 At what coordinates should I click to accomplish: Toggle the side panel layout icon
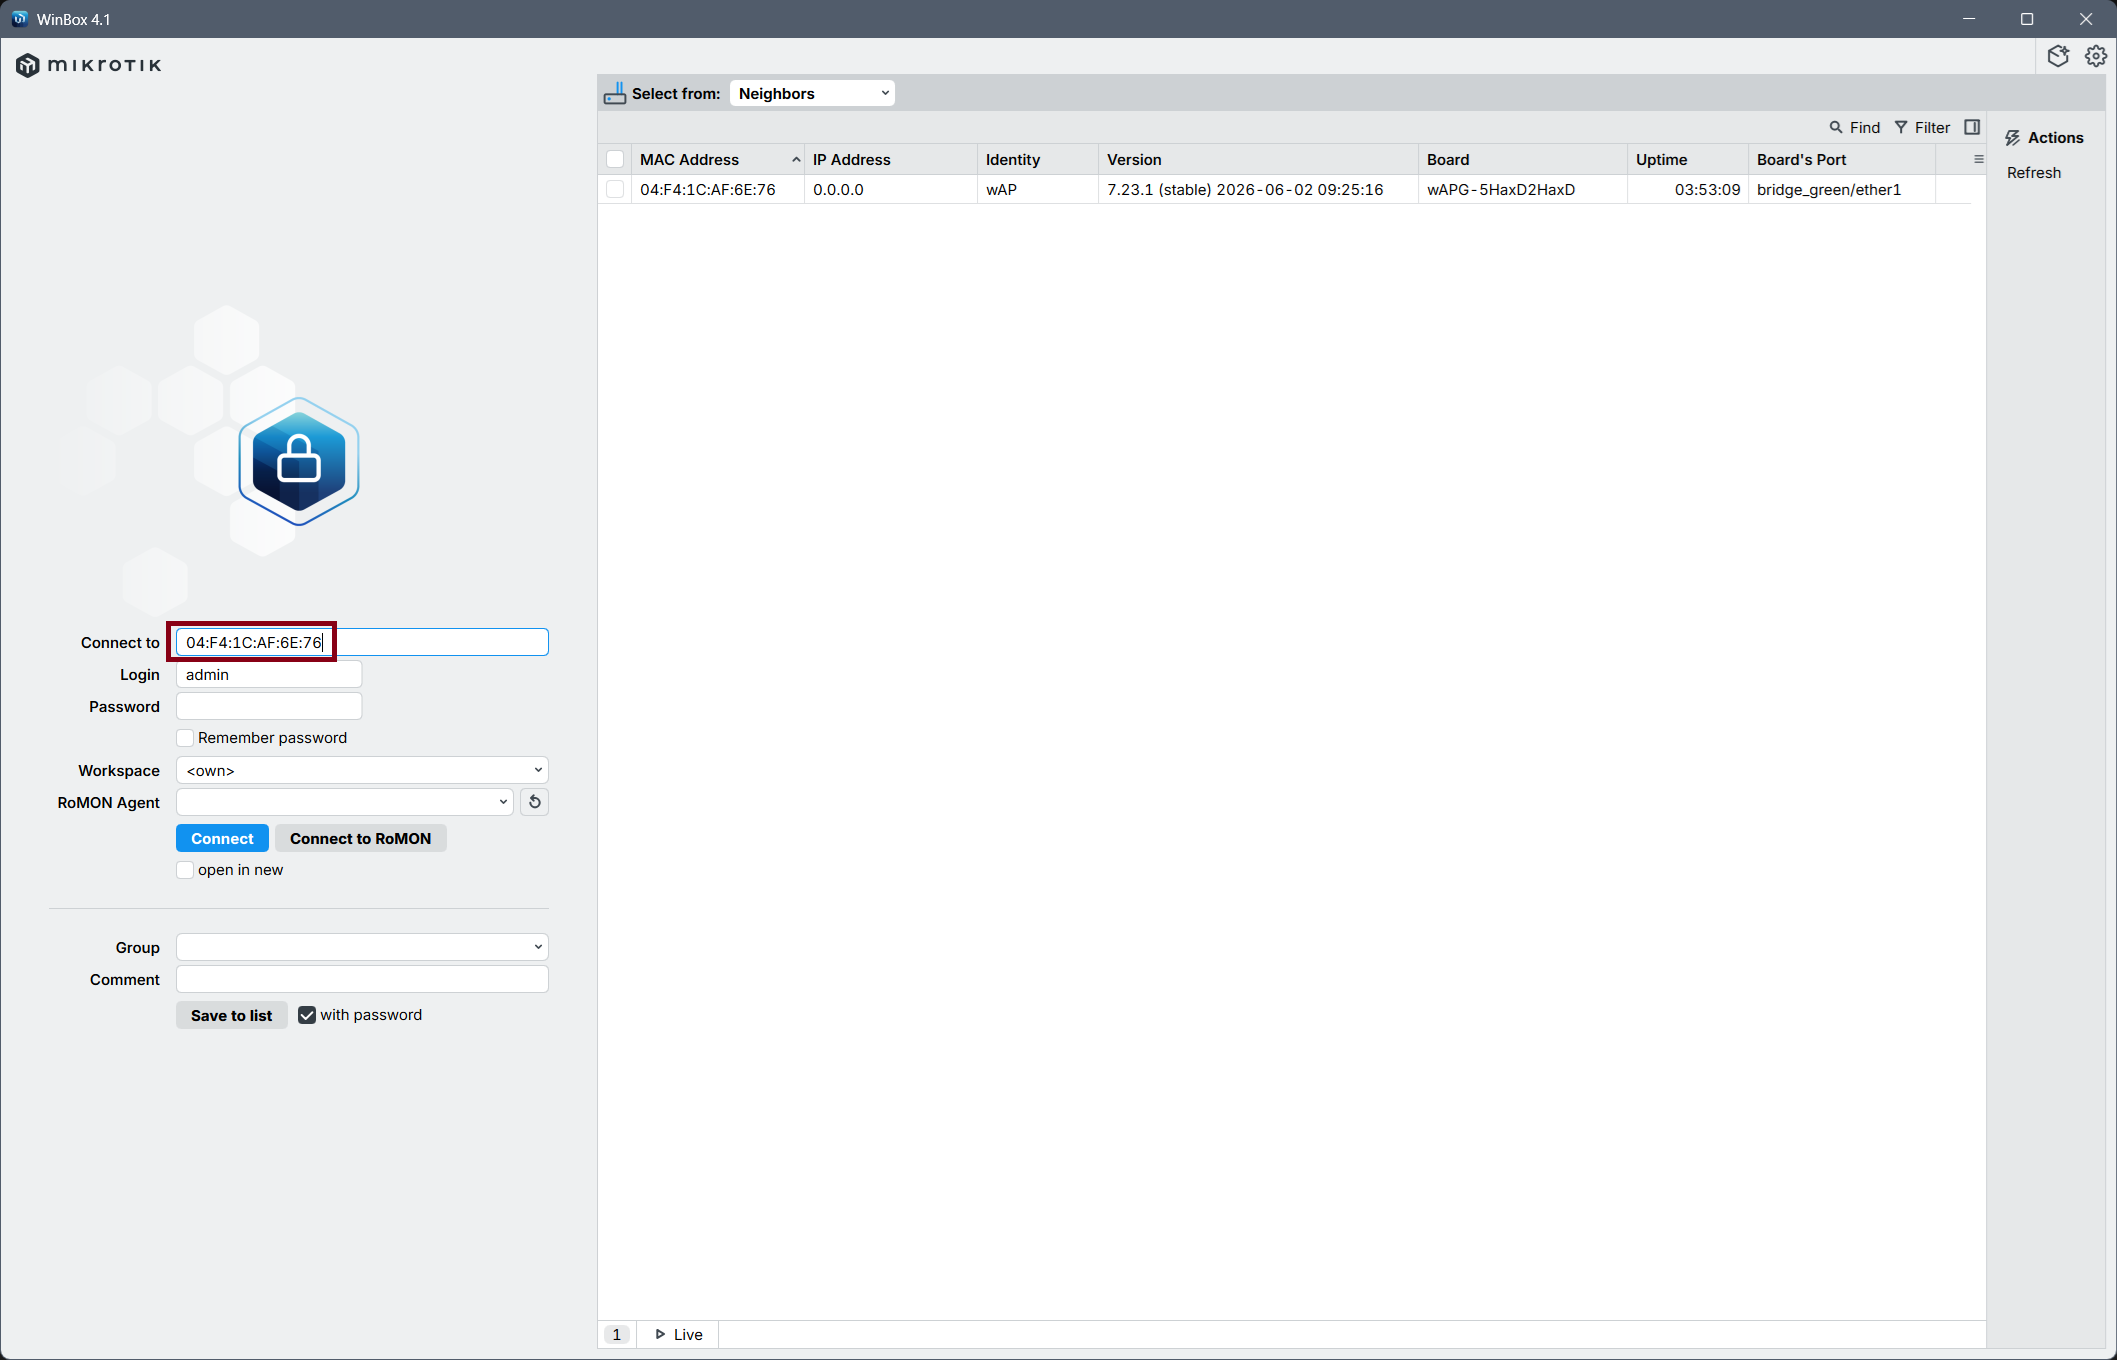(x=1972, y=127)
